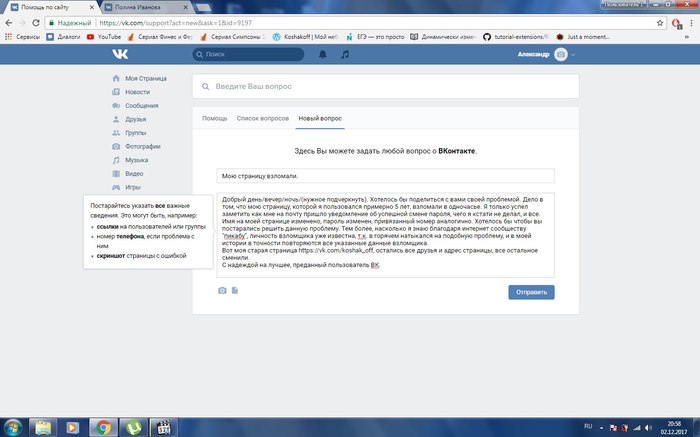
Task: Attach a photo with the camera icon
Action: point(222,291)
